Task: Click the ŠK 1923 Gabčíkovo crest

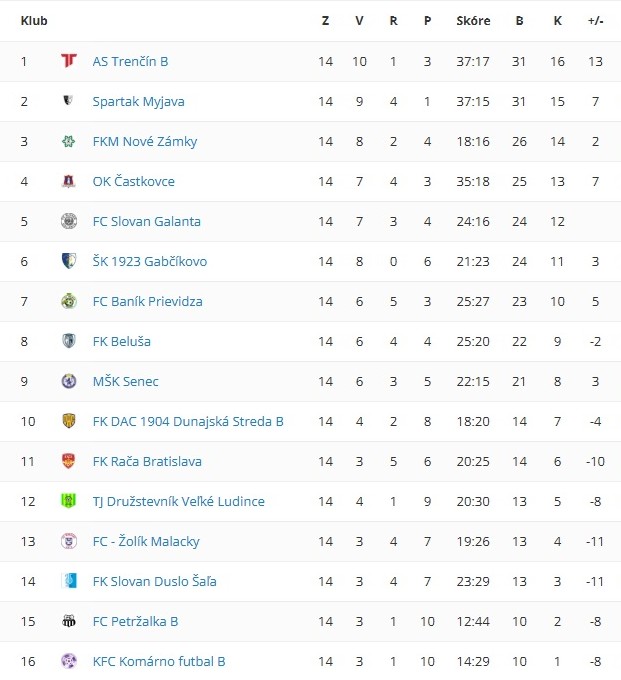Action: pyautogui.click(x=68, y=261)
